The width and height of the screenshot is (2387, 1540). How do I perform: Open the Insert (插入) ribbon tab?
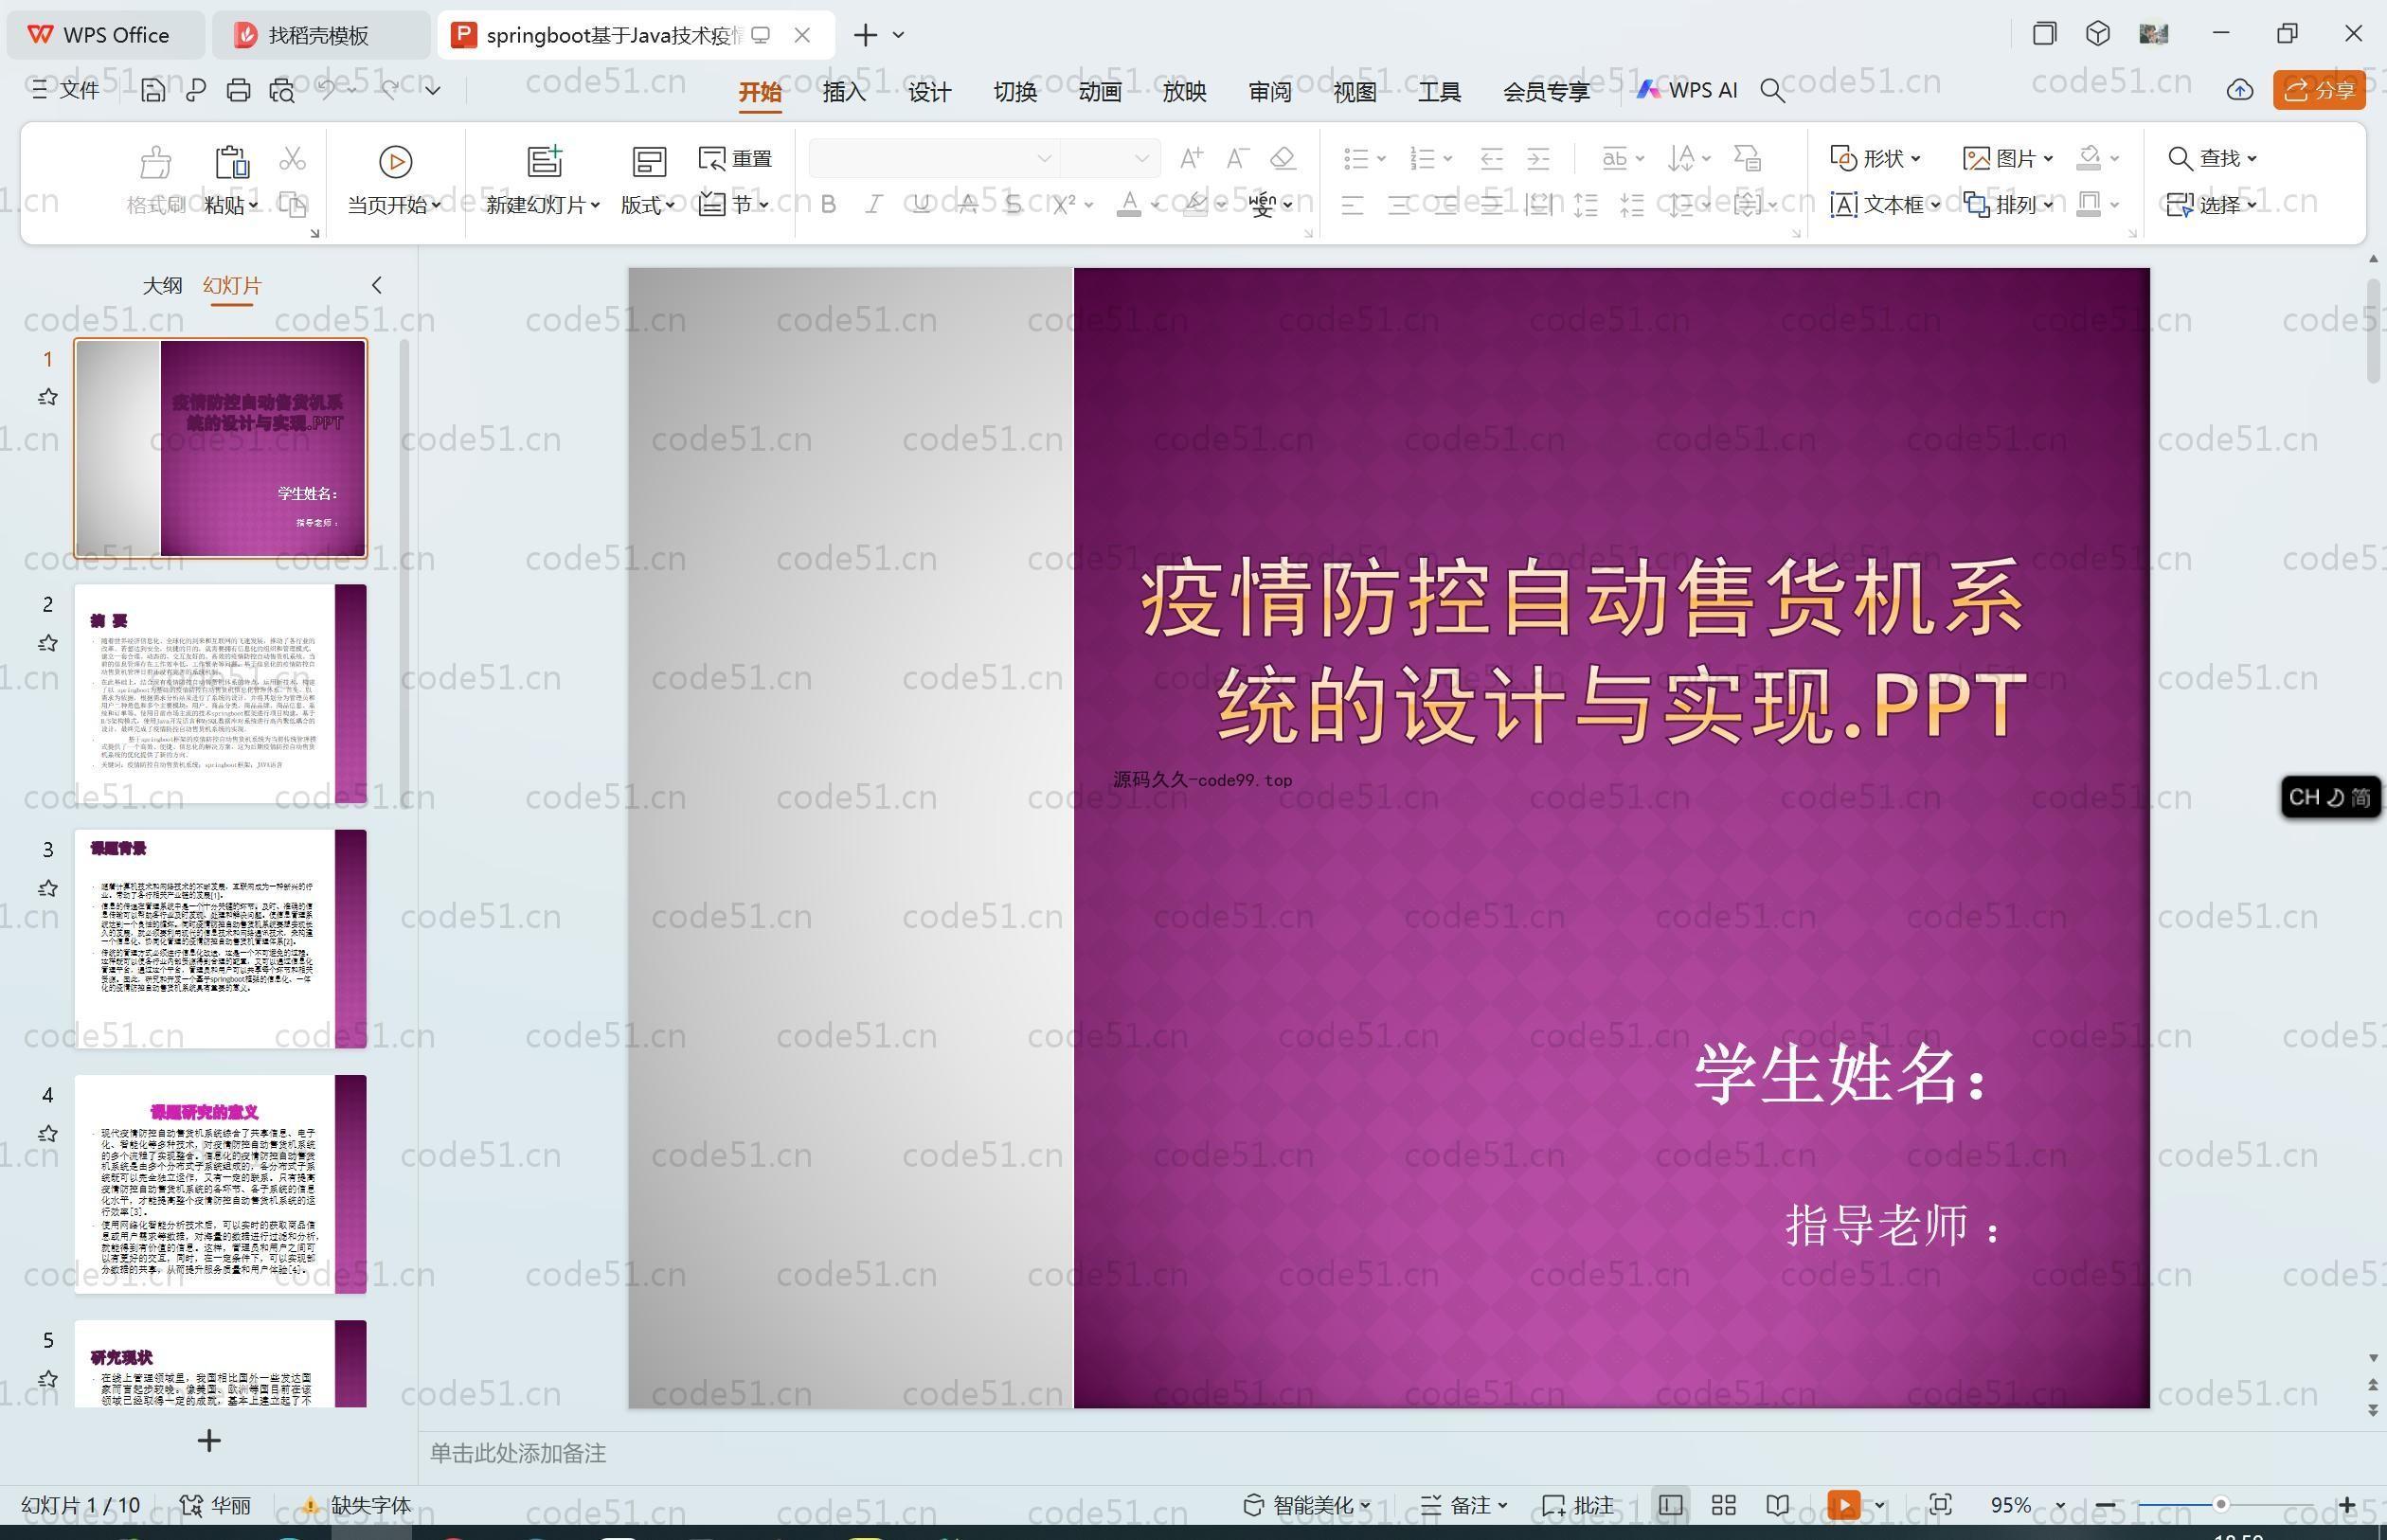point(844,91)
